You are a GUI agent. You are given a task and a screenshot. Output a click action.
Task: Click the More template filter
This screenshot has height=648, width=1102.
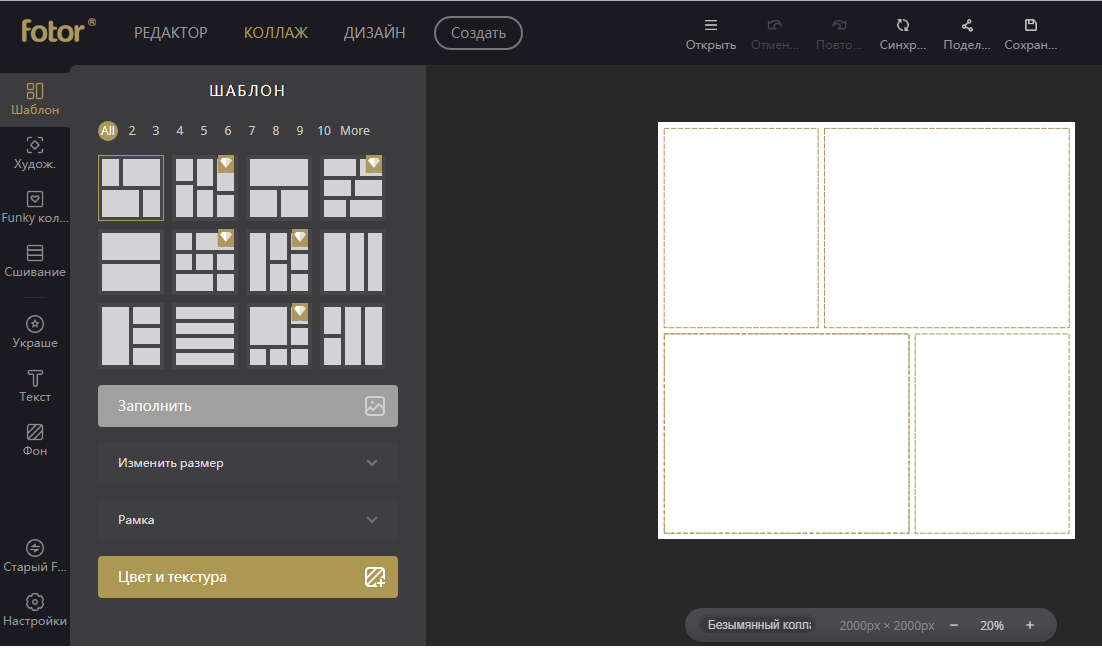pos(355,131)
